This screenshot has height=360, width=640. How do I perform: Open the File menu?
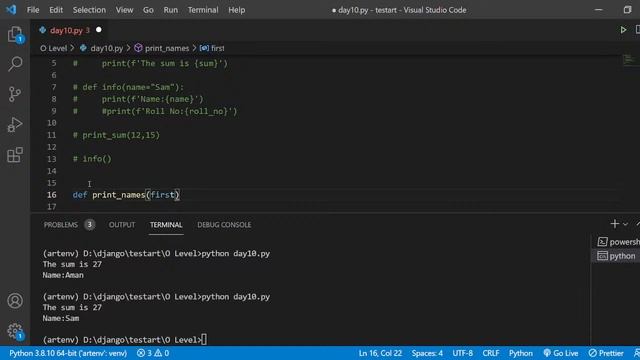point(33,10)
